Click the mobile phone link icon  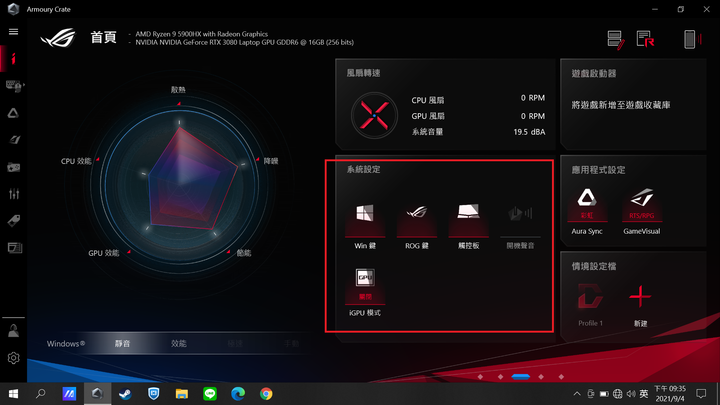(692, 39)
